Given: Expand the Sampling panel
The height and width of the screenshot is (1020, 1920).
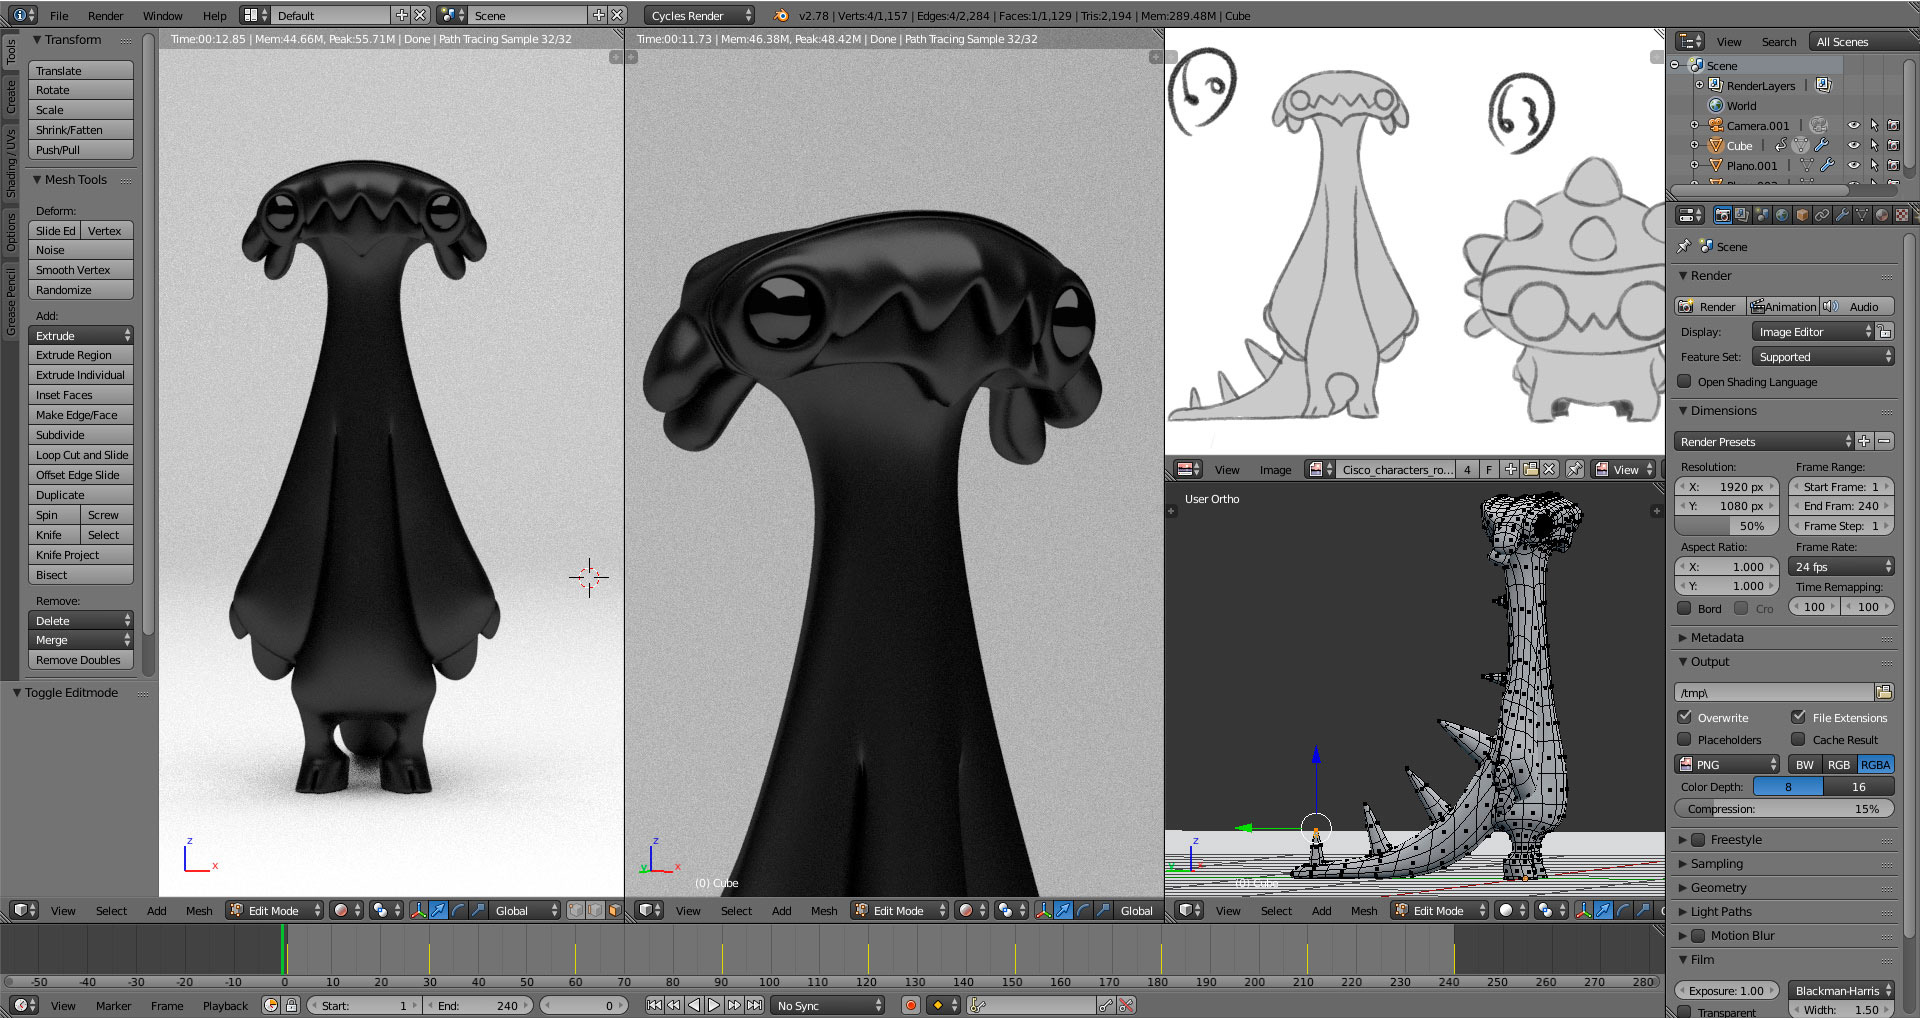Looking at the screenshot, I should [x=1716, y=863].
